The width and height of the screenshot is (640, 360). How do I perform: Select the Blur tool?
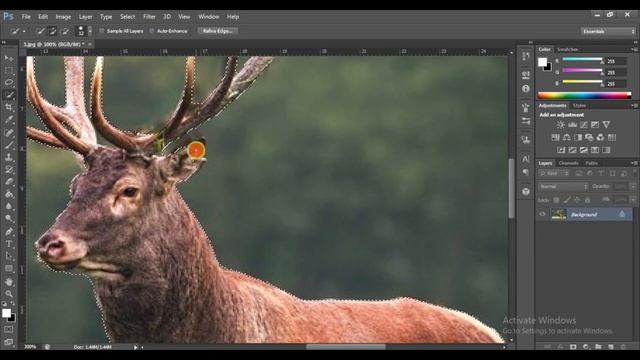(x=9, y=207)
